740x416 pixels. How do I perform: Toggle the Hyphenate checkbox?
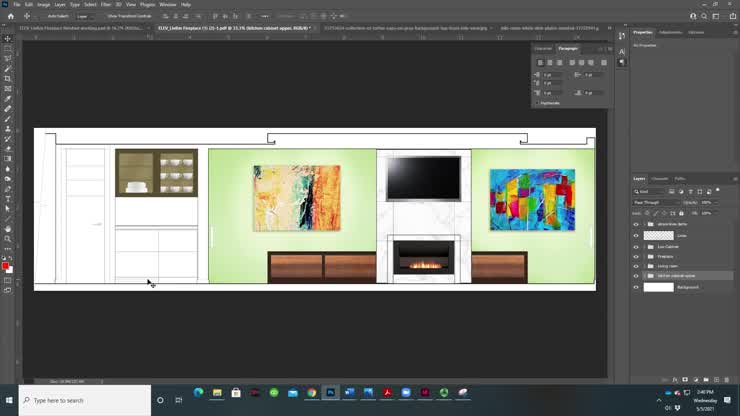[x=537, y=103]
